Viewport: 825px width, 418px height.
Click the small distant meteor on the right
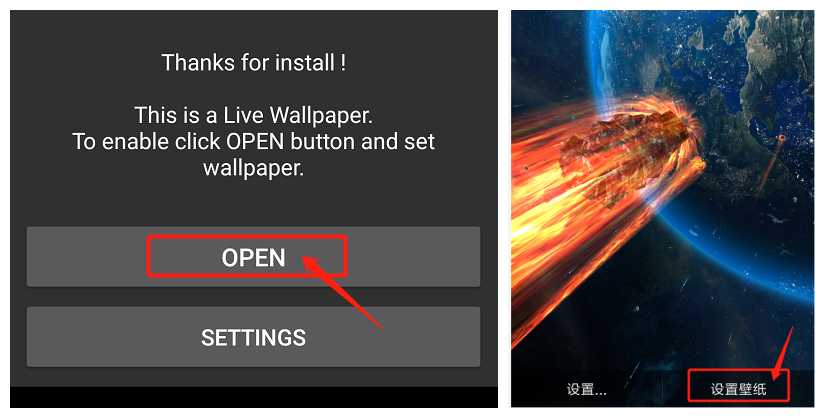coord(781,138)
